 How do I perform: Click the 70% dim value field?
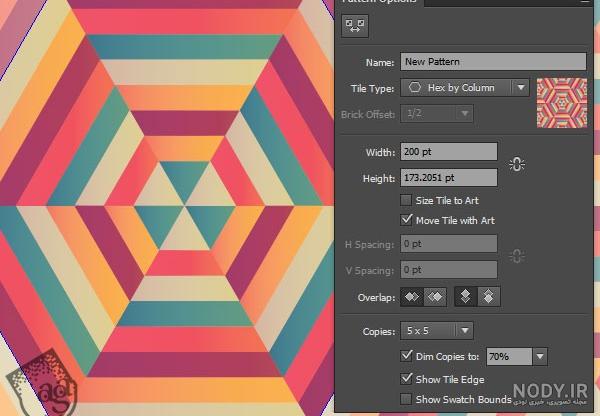[509, 357]
